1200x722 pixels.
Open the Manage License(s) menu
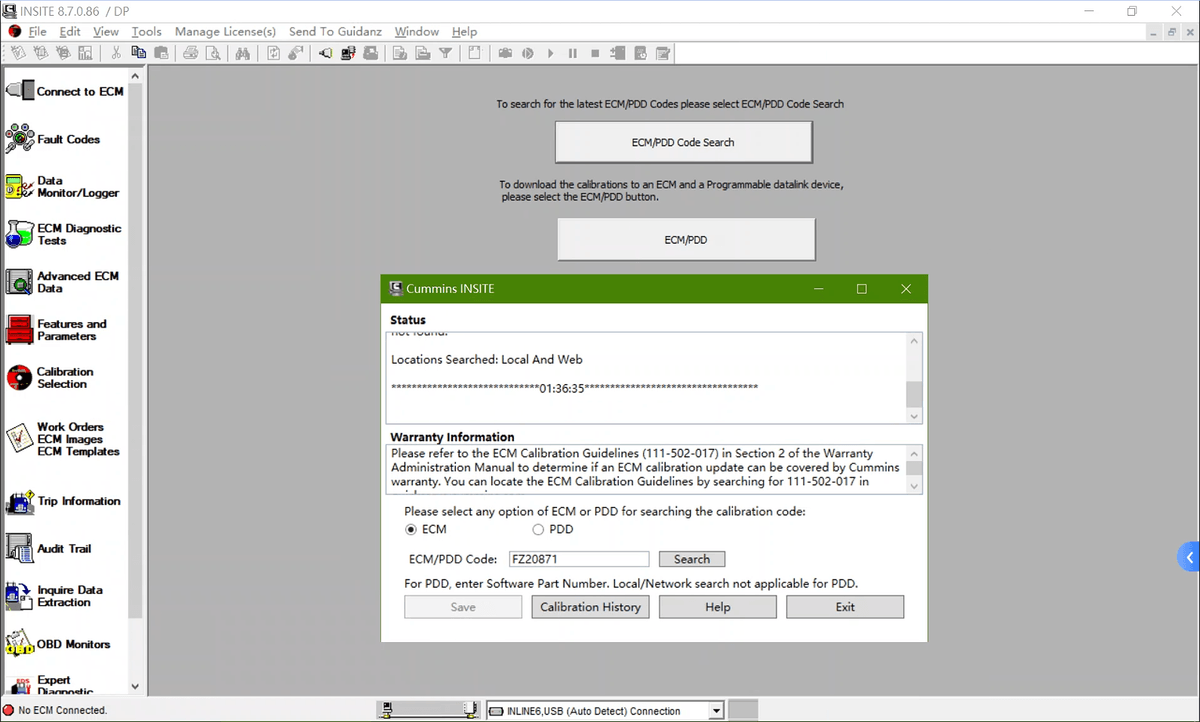[225, 31]
